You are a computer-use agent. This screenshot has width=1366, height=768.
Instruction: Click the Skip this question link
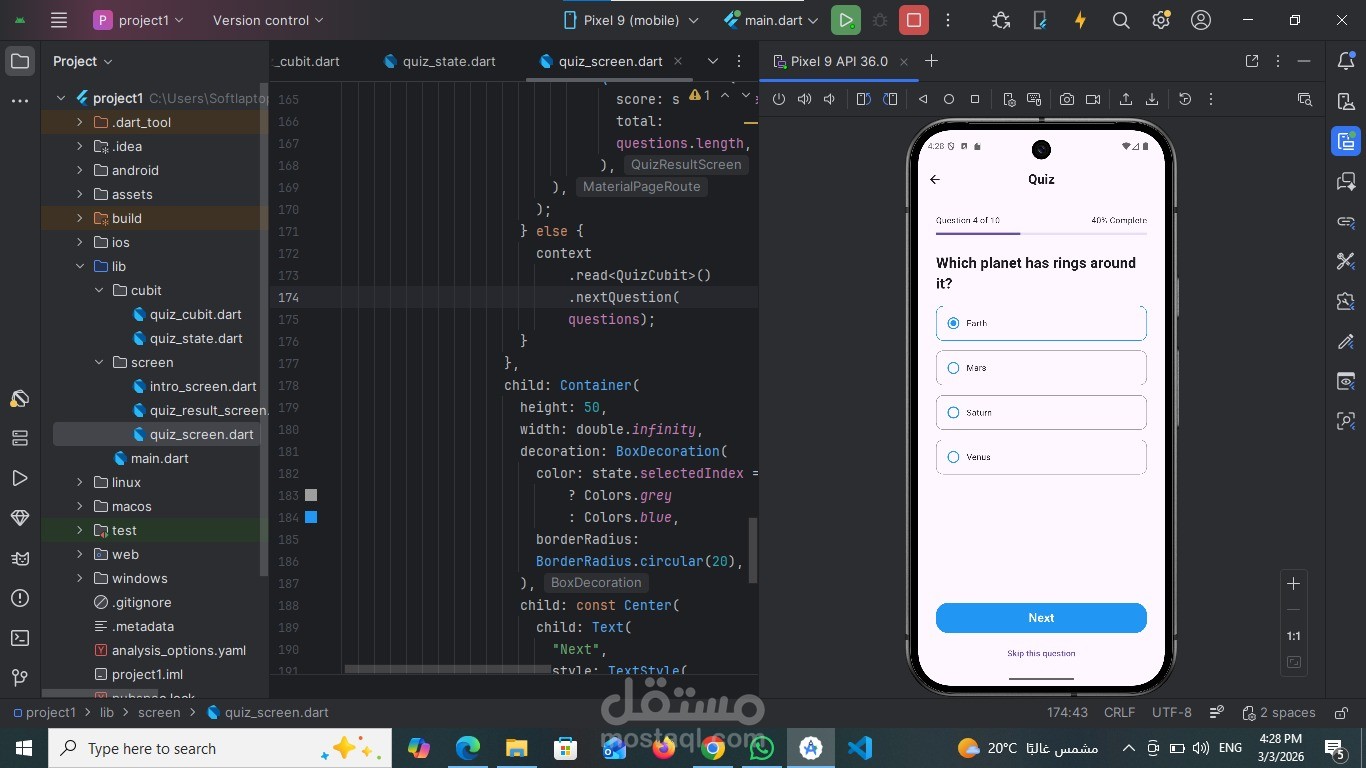[1041, 653]
